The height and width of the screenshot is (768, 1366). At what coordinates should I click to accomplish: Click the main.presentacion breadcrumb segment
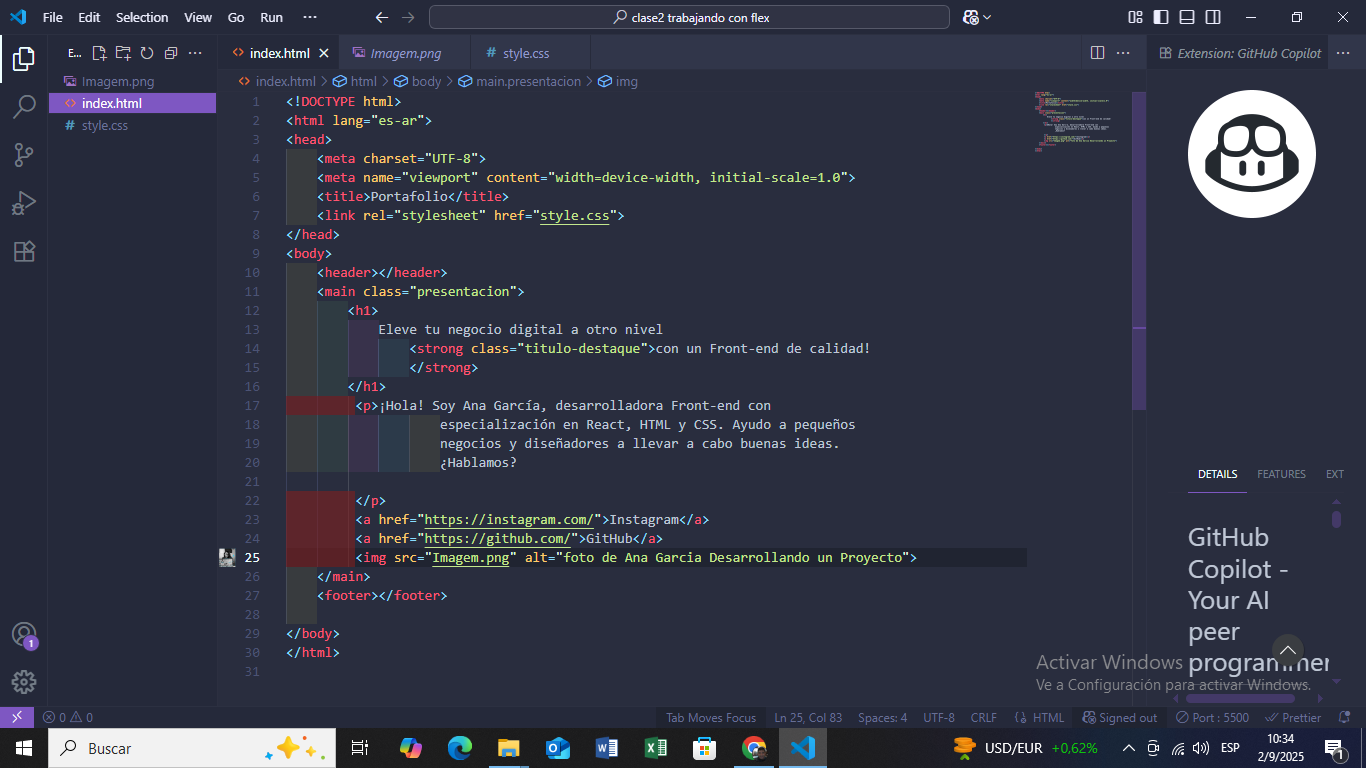click(x=519, y=81)
